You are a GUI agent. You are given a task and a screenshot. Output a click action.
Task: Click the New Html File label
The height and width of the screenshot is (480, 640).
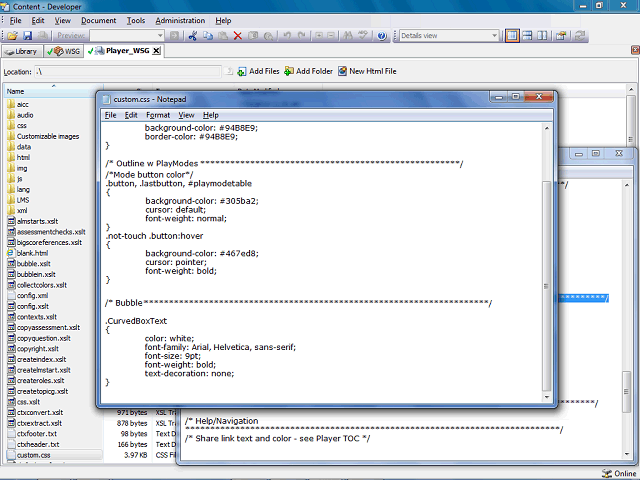coord(373,71)
